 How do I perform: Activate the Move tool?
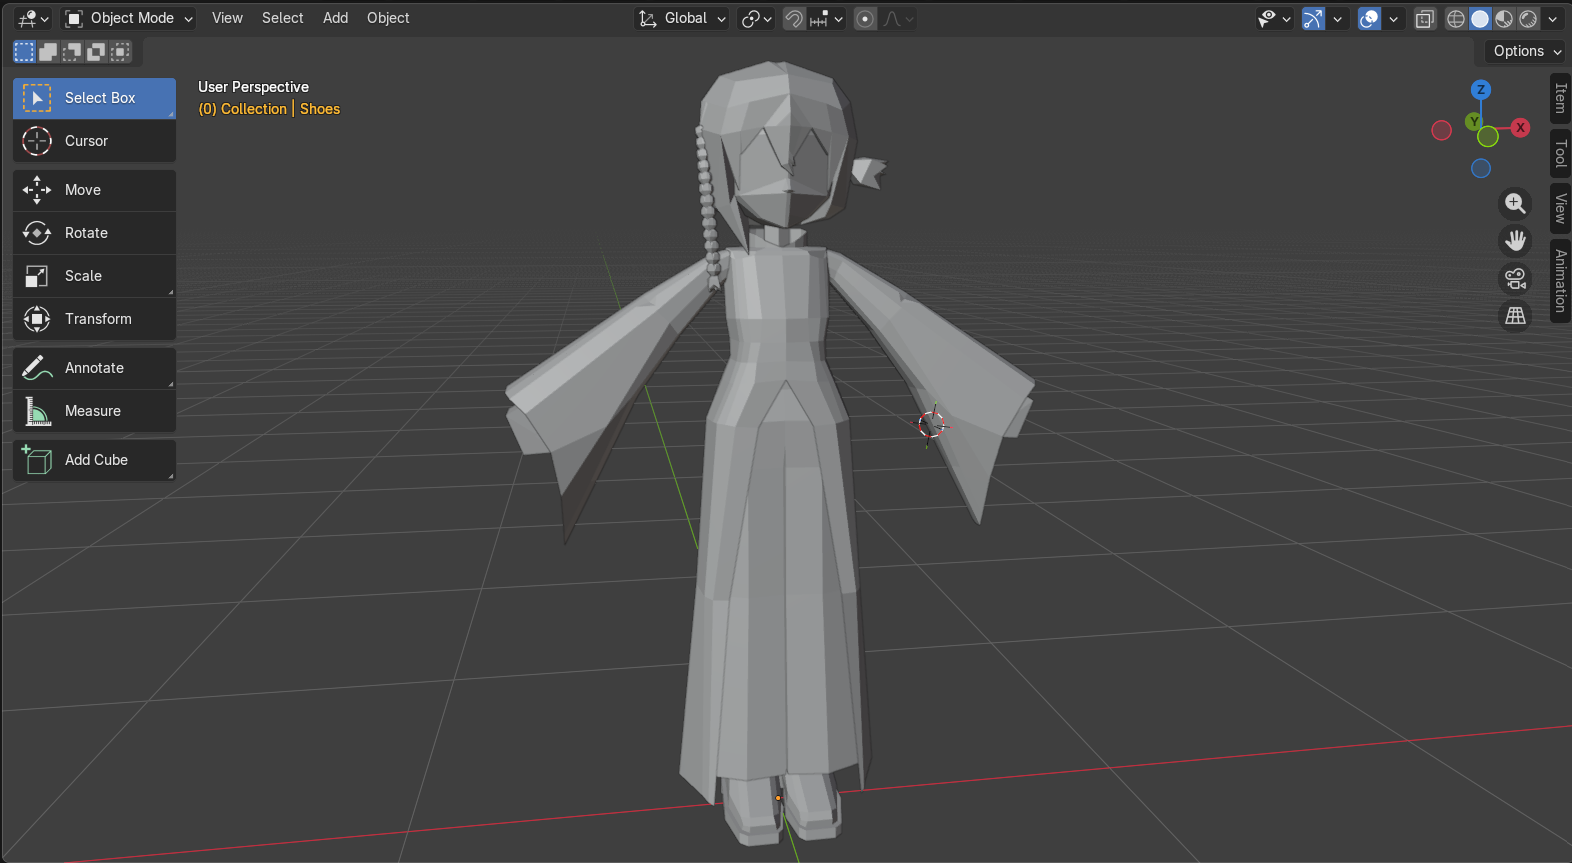94,190
